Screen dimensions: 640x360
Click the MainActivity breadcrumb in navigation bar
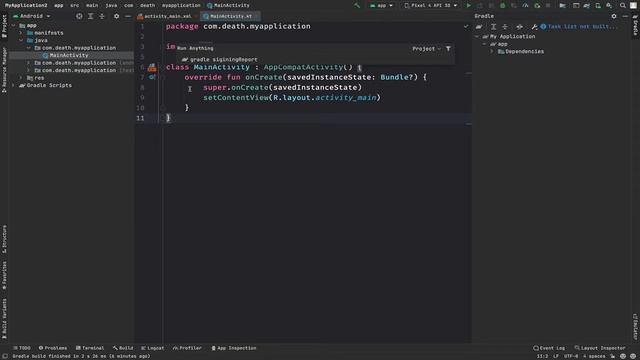pos(228,6)
